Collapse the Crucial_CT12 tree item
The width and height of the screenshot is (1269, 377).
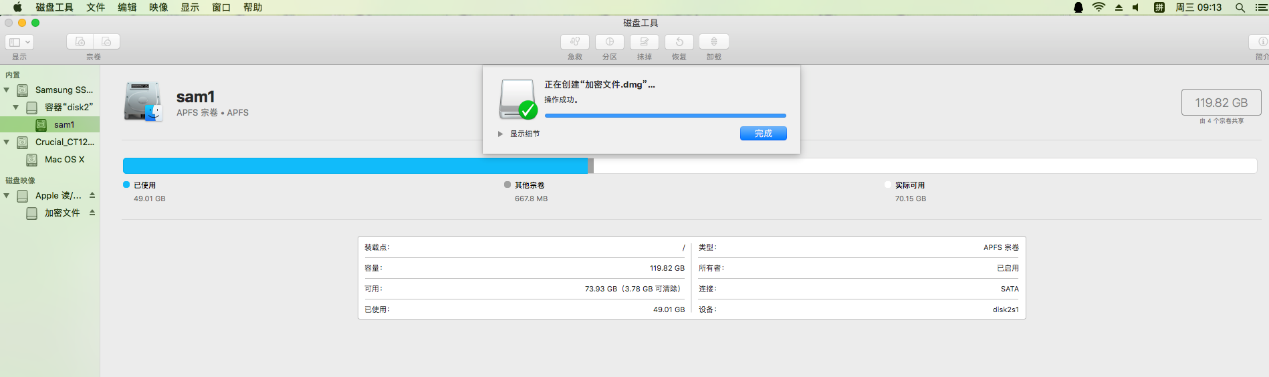7,142
